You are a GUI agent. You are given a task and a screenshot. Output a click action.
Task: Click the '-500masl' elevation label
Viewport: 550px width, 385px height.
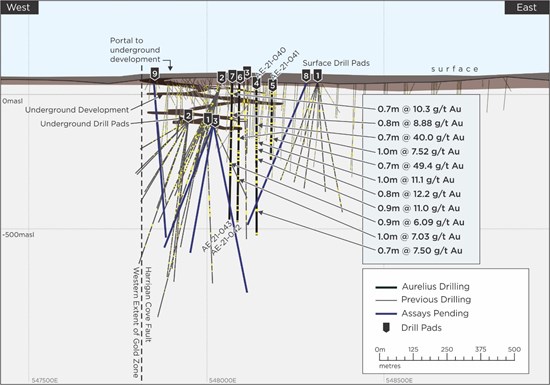coord(18,235)
